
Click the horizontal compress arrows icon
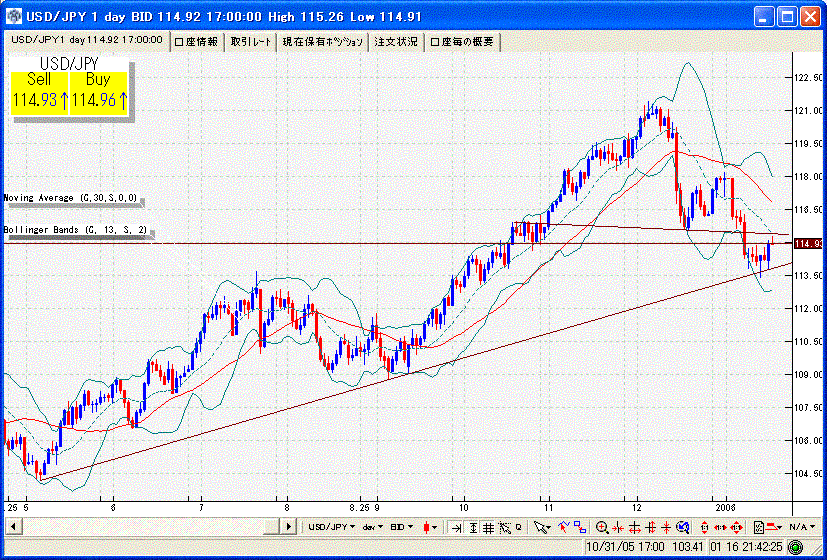click(618, 527)
